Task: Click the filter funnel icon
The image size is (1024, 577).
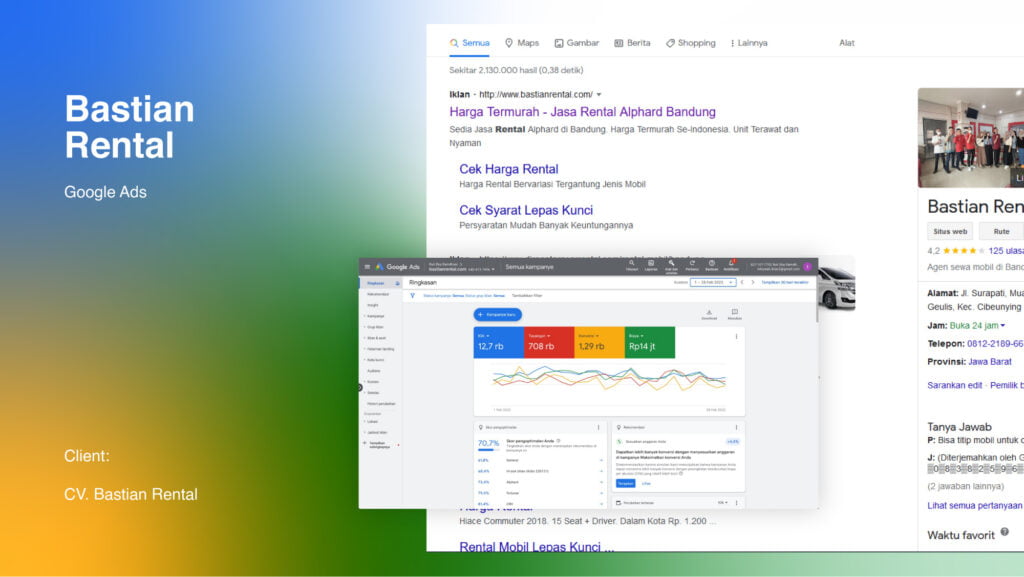Action: [x=412, y=296]
